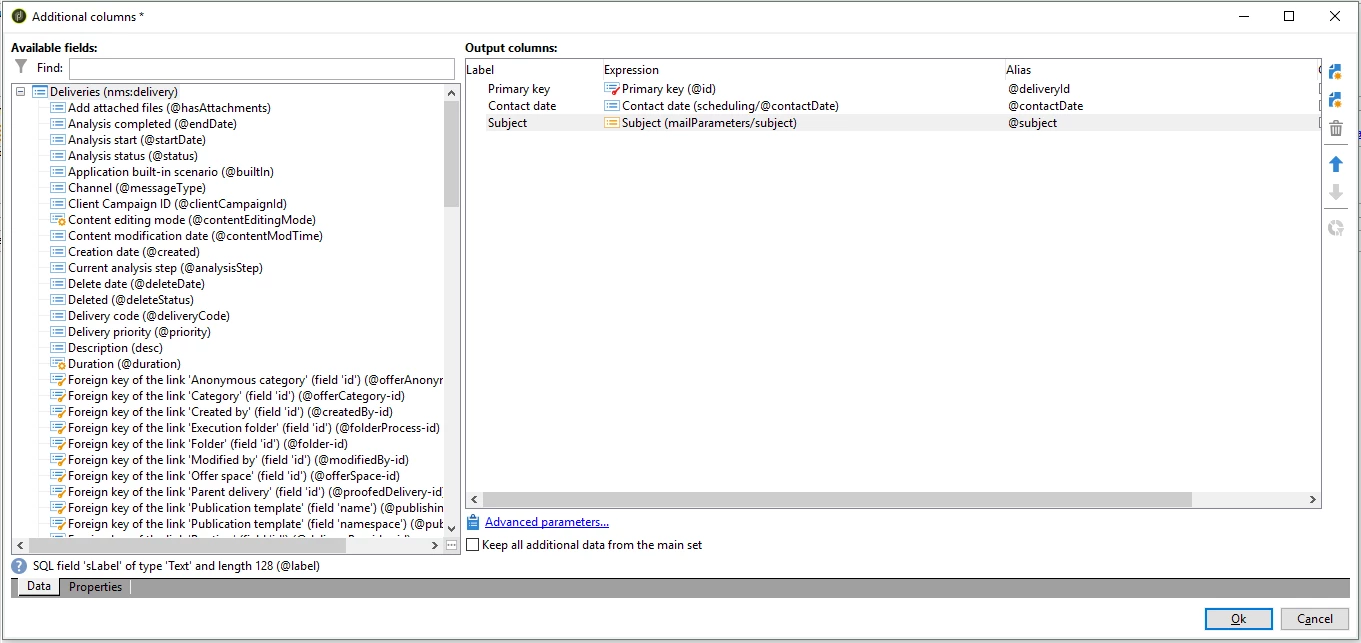Click the @subject alias cell
The width and height of the screenshot is (1361, 643).
[x=1032, y=123]
